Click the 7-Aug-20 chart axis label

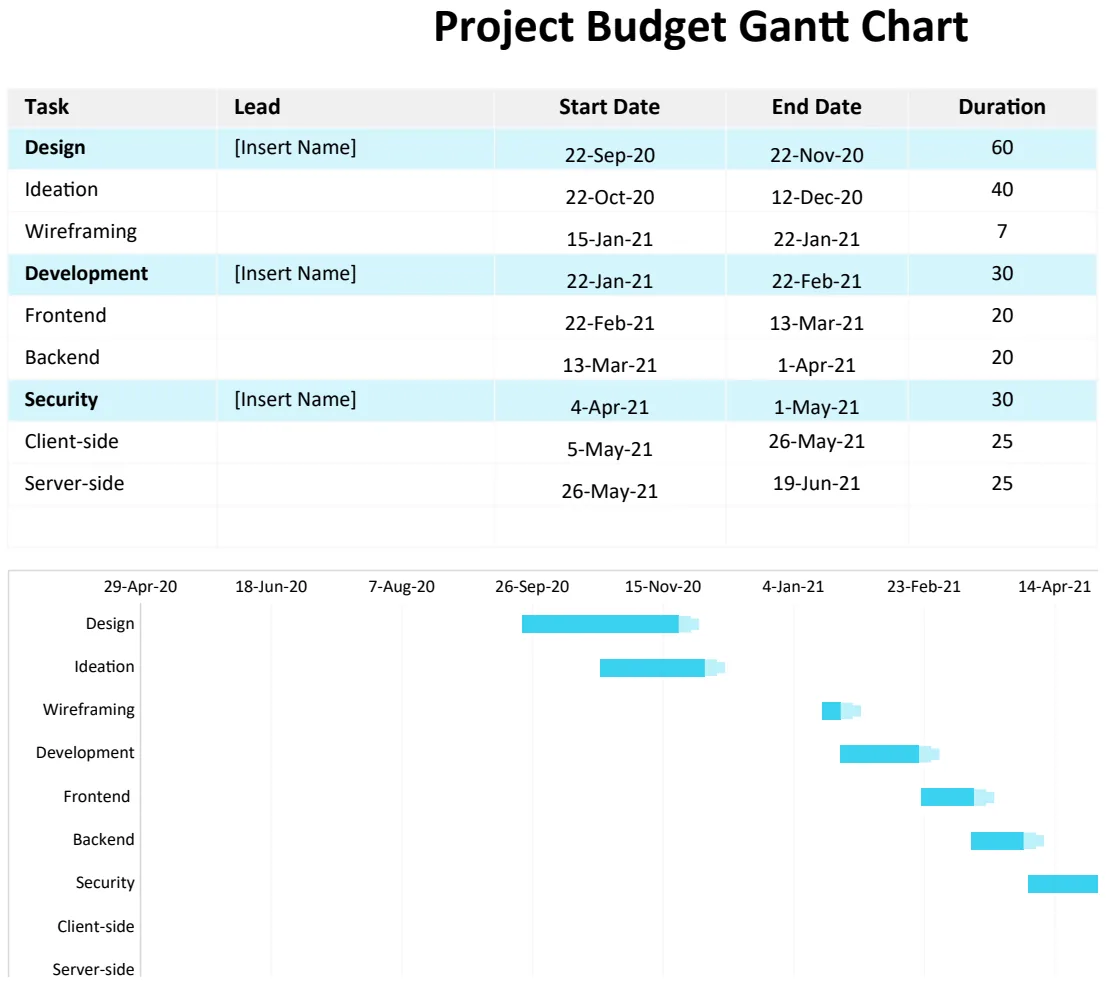401,586
